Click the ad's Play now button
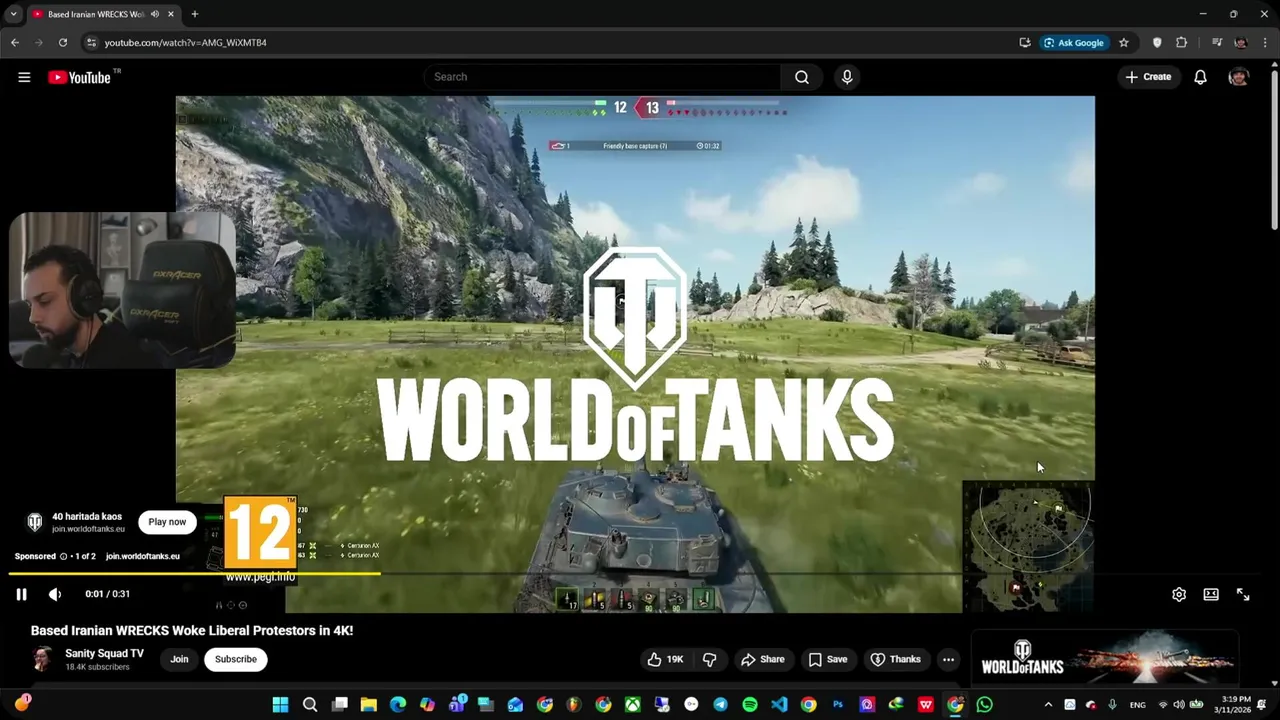The image size is (1280, 720). [x=167, y=522]
